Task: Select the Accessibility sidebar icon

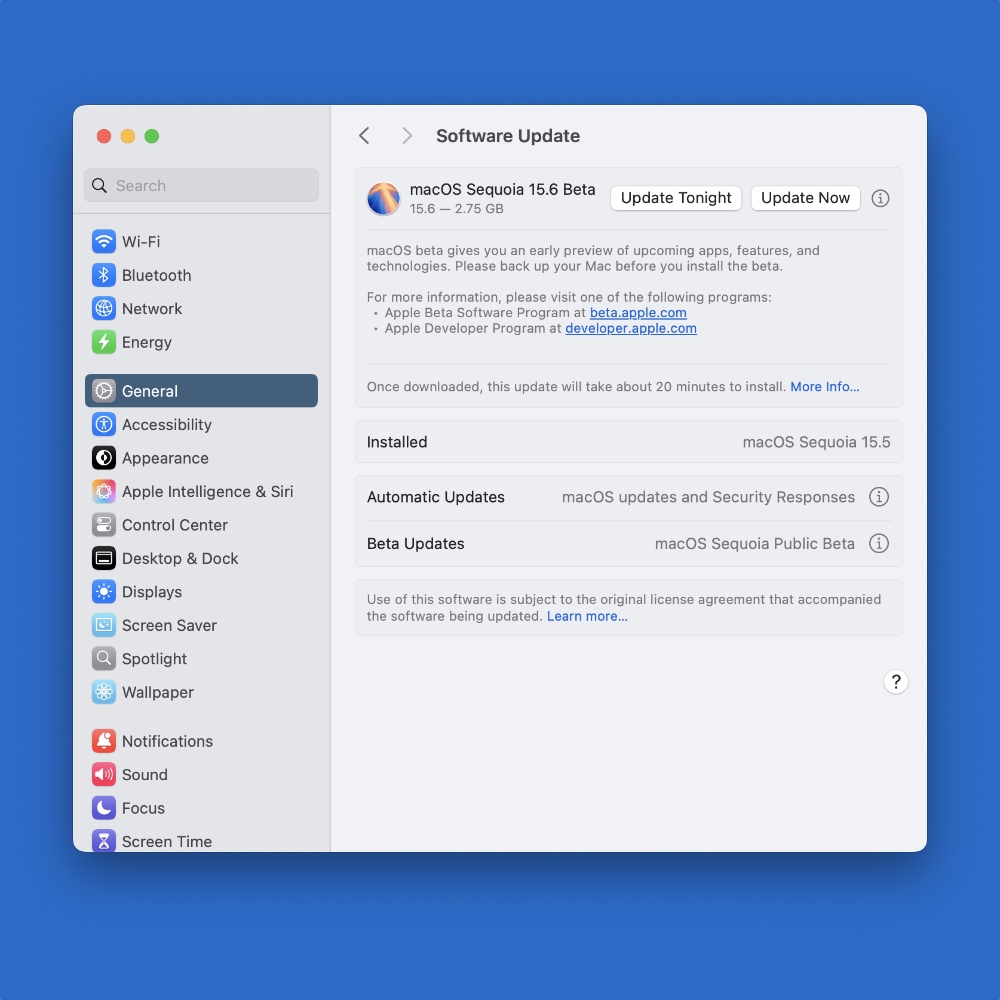Action: [x=104, y=425]
